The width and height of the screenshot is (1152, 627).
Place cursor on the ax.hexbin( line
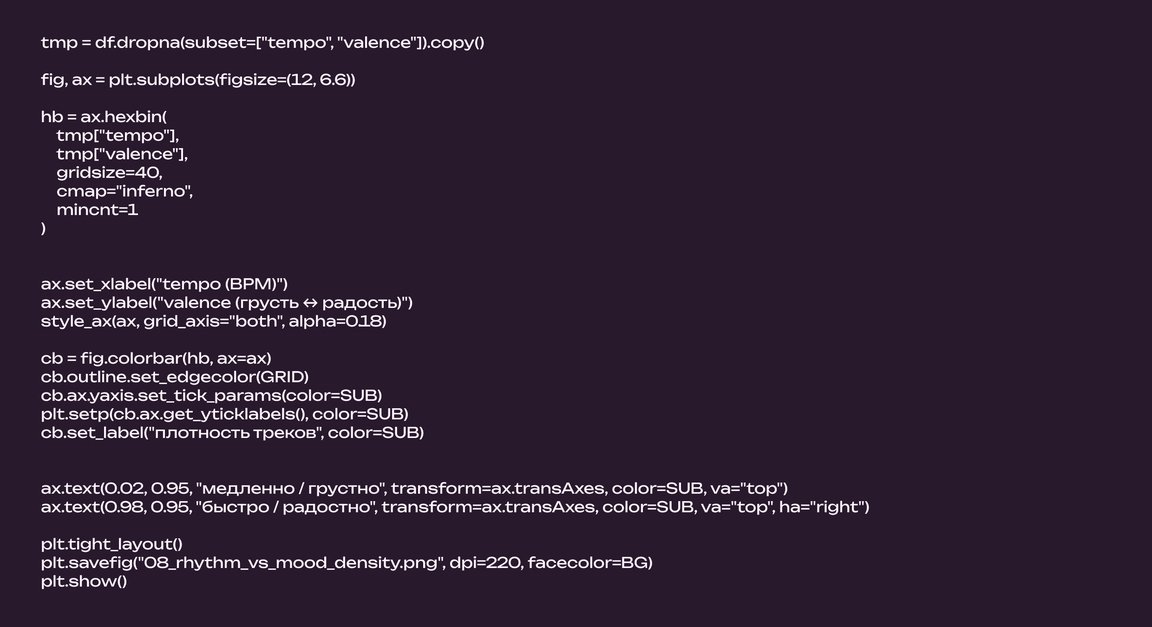tap(104, 117)
